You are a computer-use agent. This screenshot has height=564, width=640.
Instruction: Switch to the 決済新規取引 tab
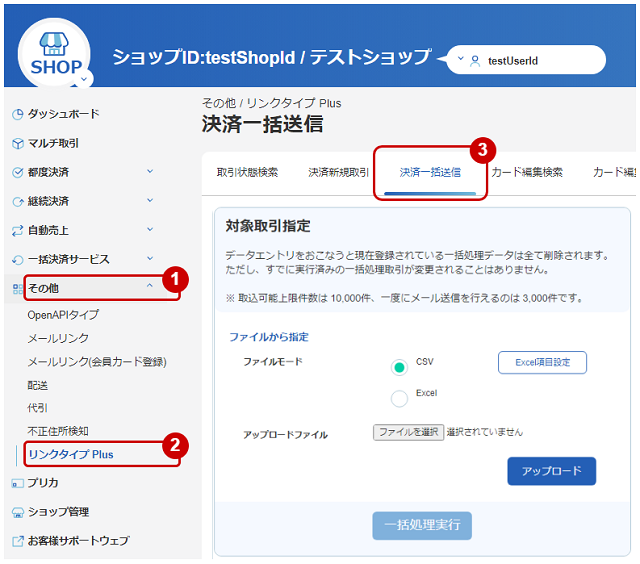coord(338,173)
